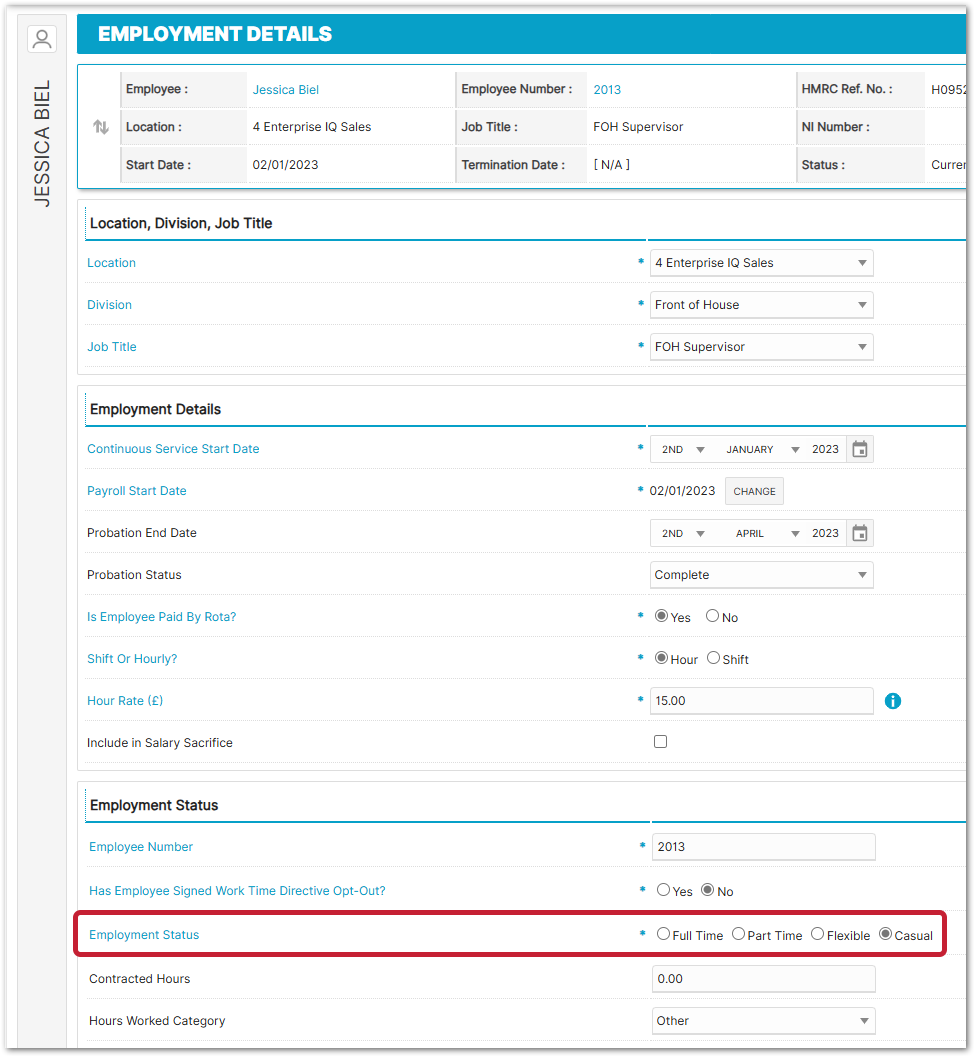Expand the Location dropdown
This screenshot has height=1057, width=975.
click(x=761, y=263)
